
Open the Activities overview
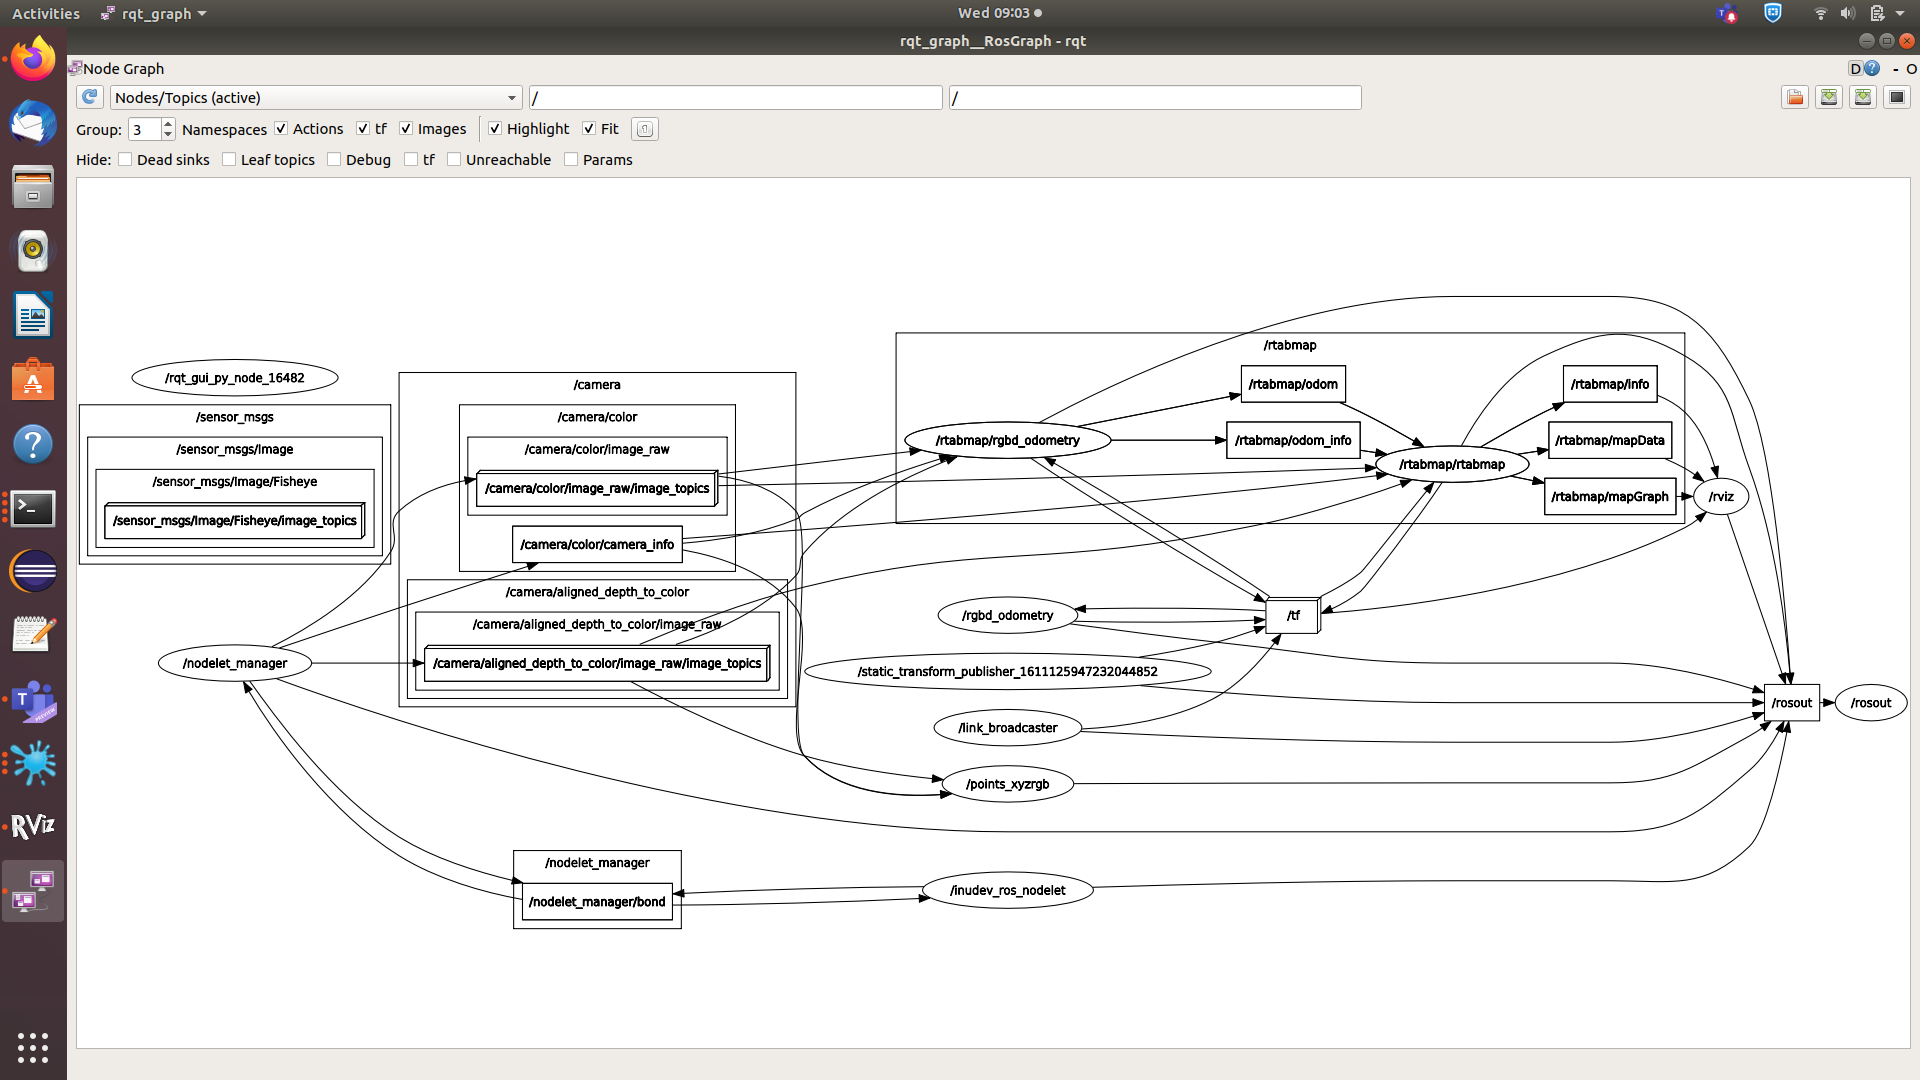click(45, 13)
